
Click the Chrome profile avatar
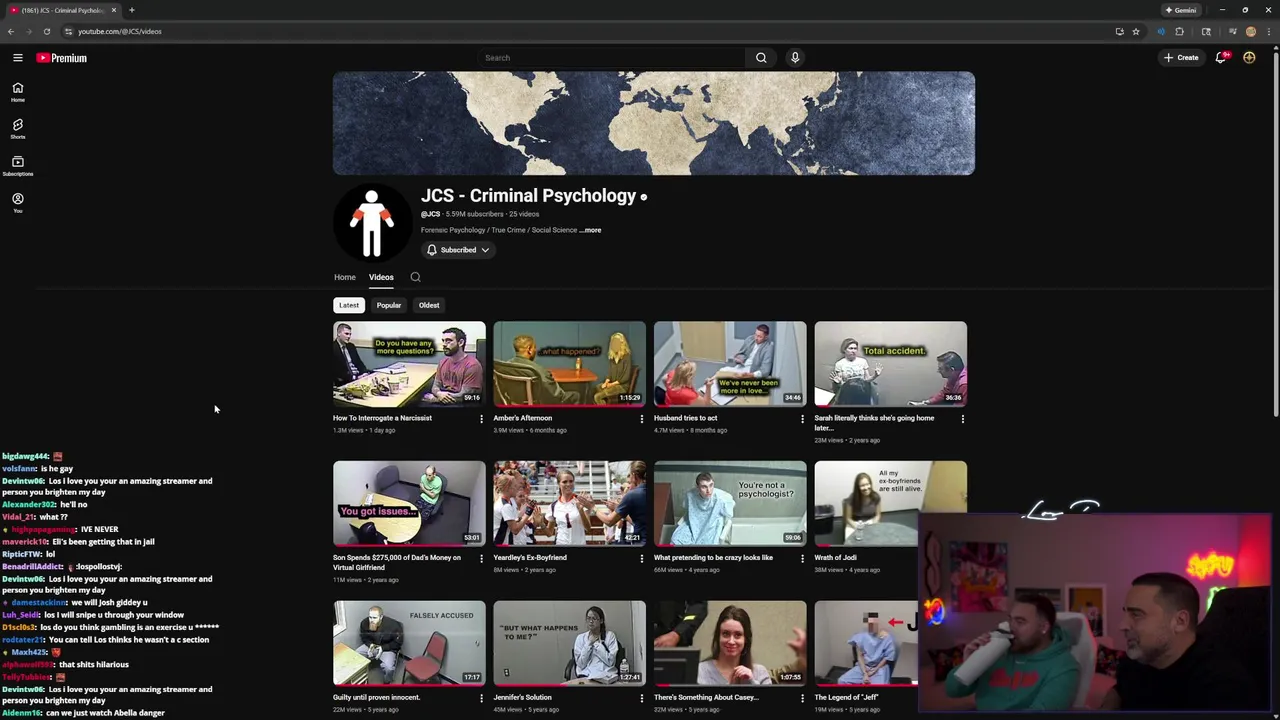[x=1250, y=31]
